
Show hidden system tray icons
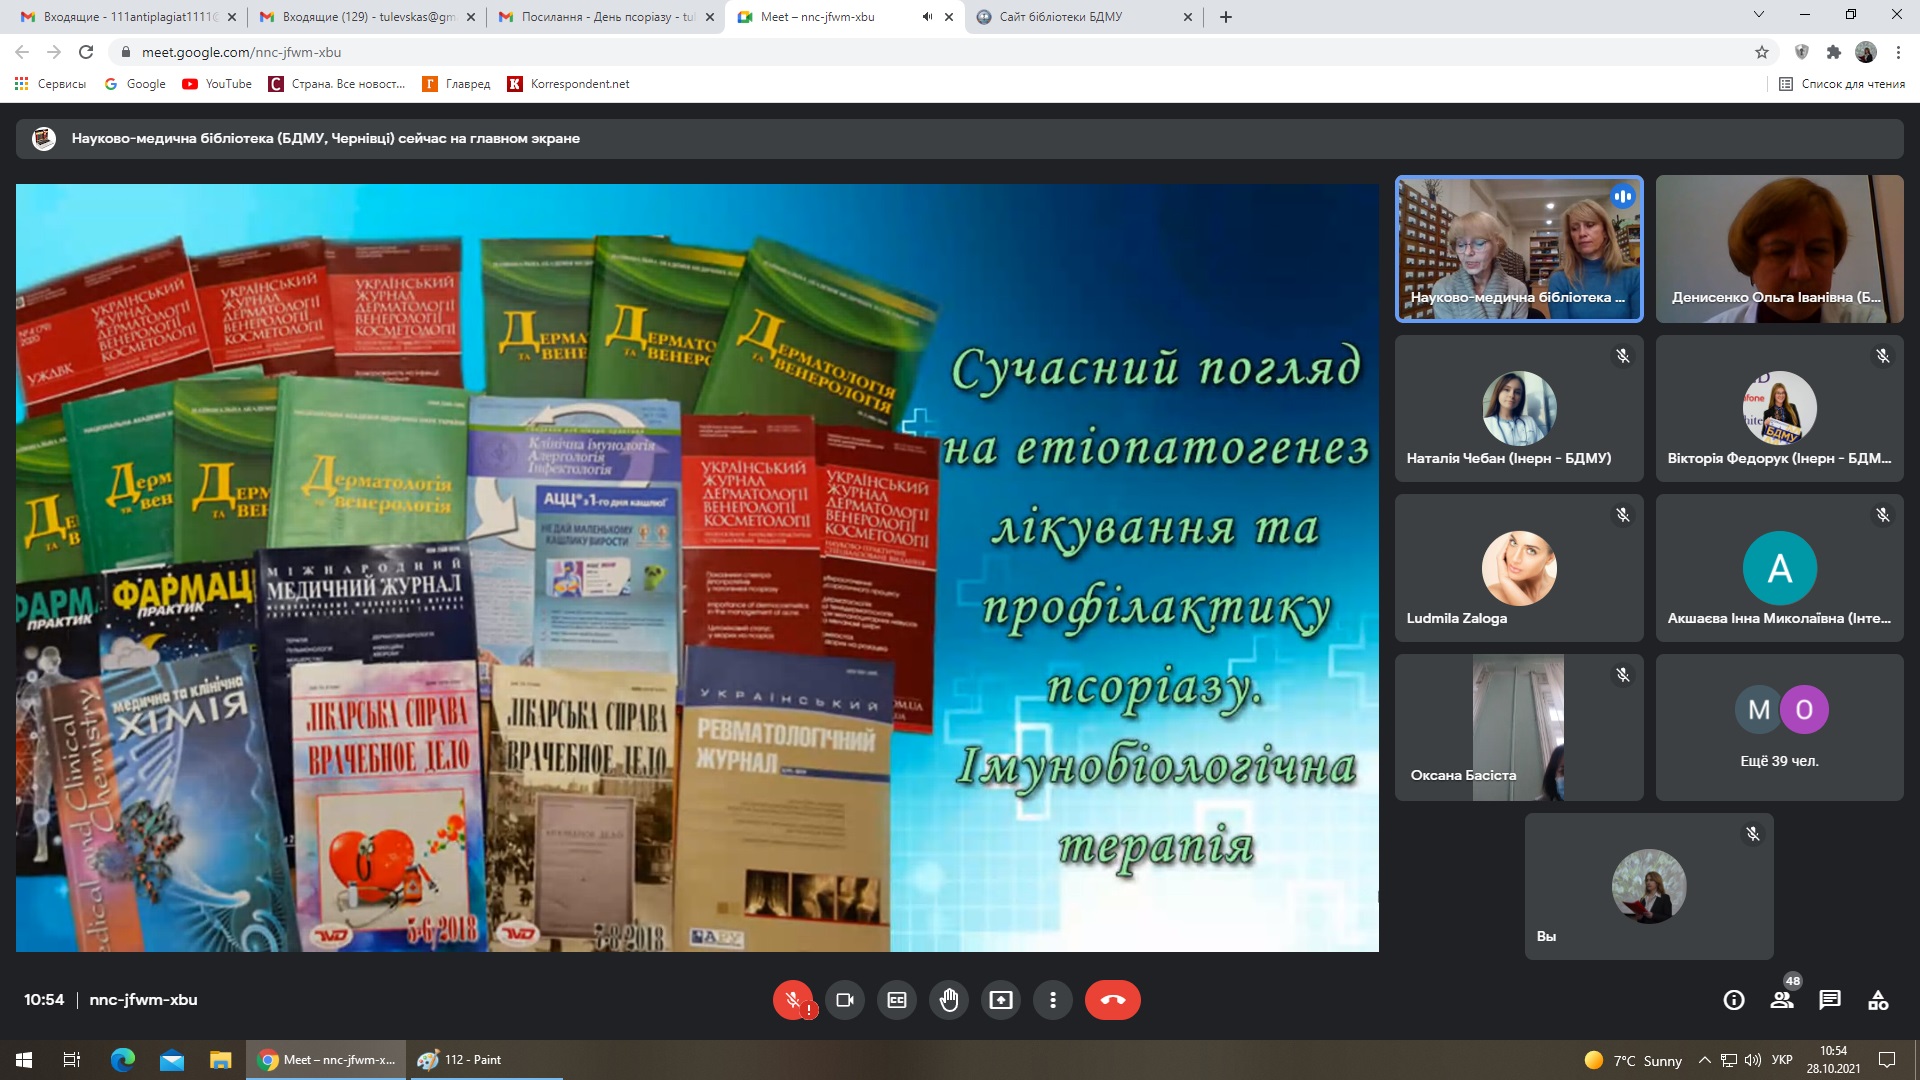[1705, 1060]
